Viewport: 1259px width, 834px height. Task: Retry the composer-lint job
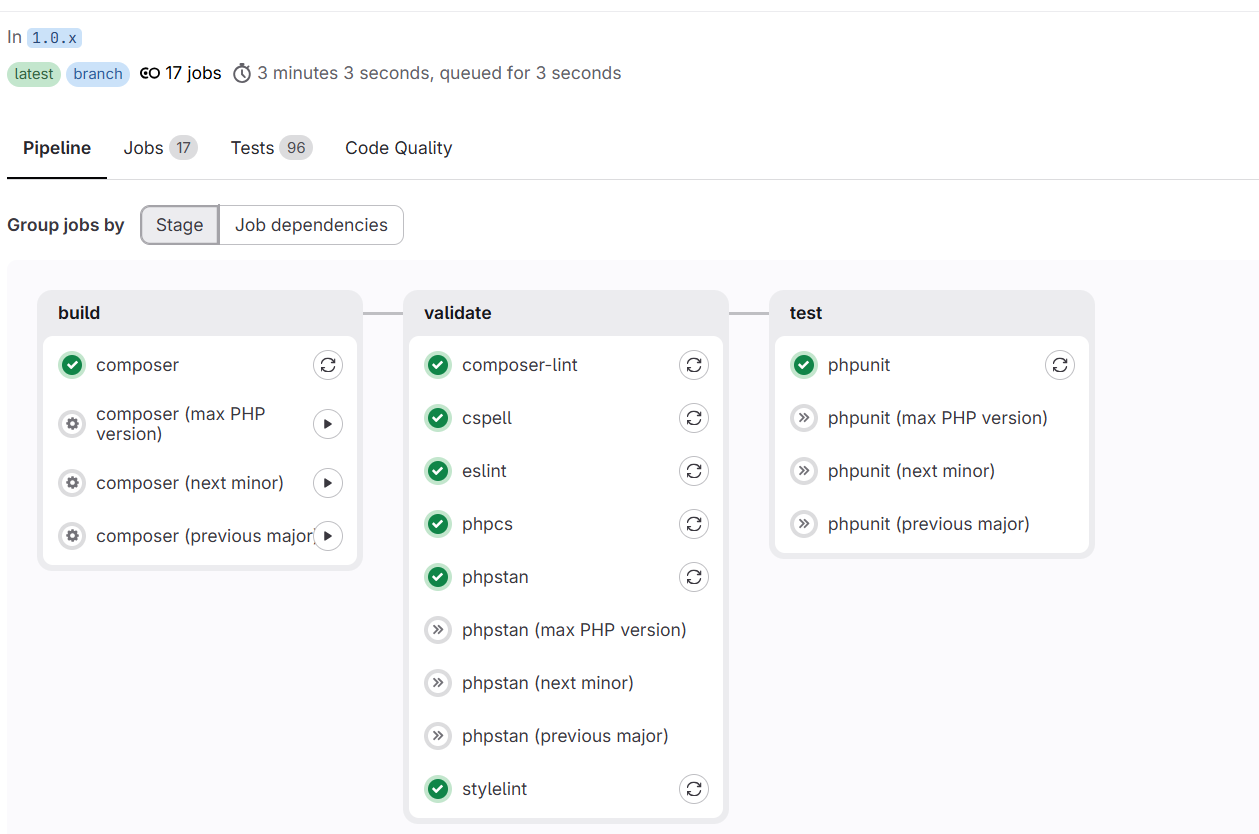(694, 365)
